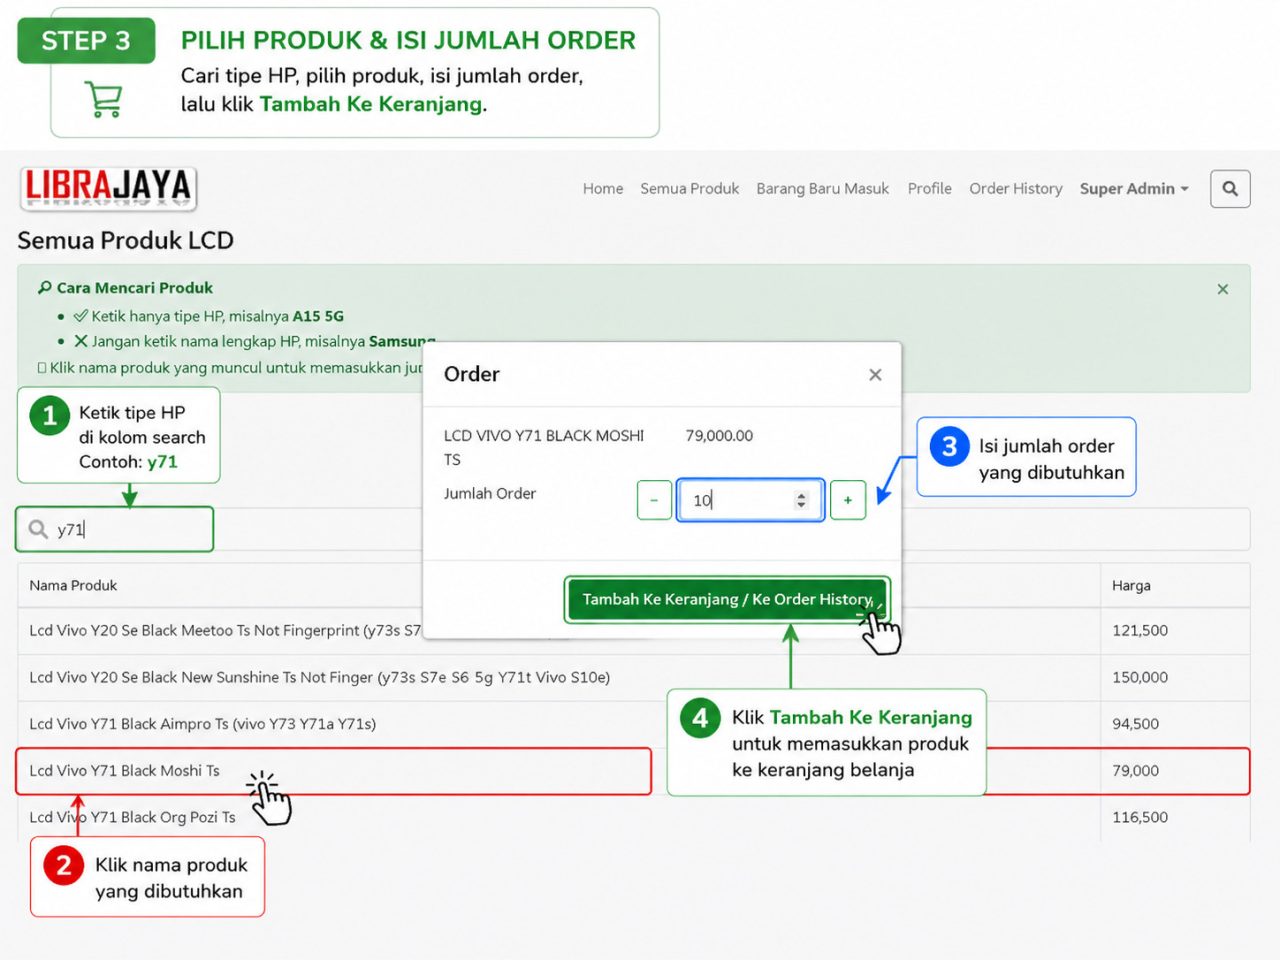Click Harga column header
This screenshot has height=960, width=1280.
(1131, 585)
